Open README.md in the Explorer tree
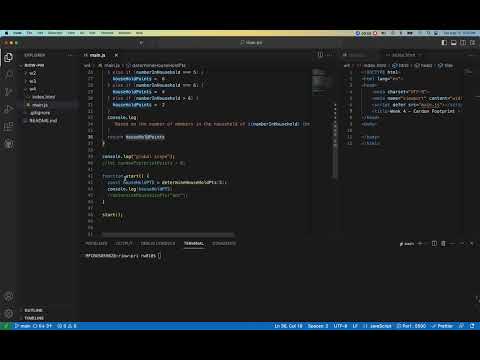This screenshot has height=360, width=480. click(x=43, y=121)
